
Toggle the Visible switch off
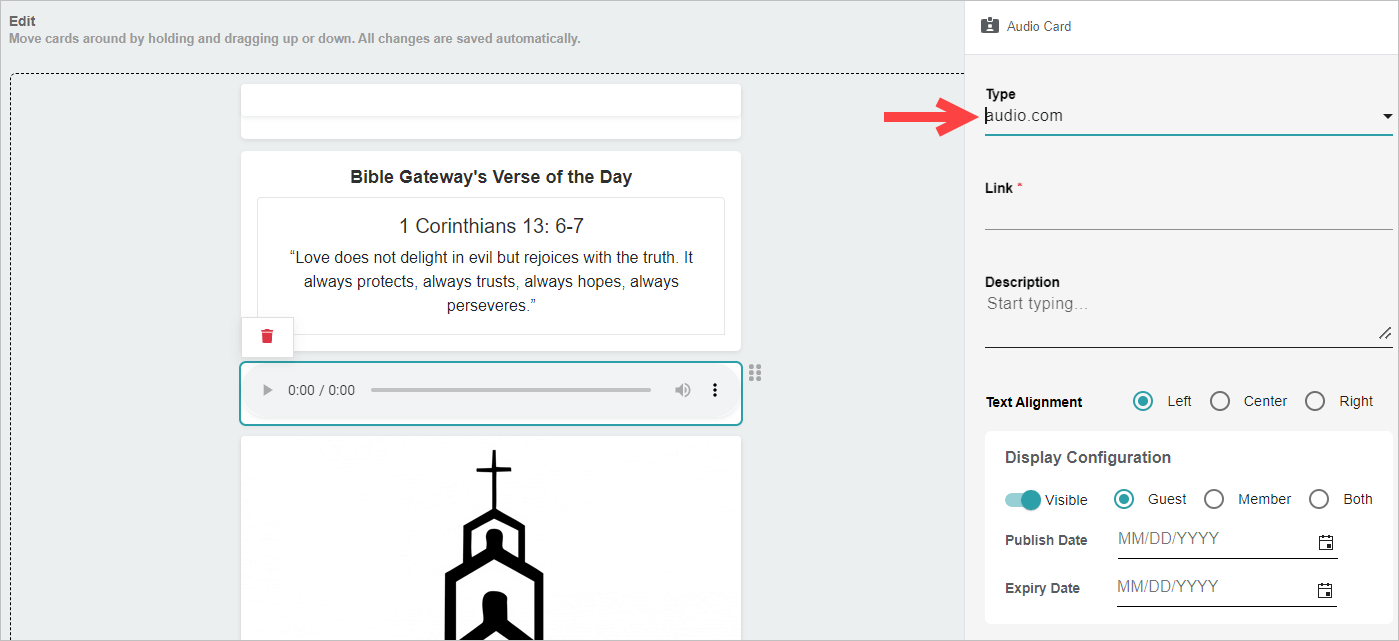(x=1023, y=500)
